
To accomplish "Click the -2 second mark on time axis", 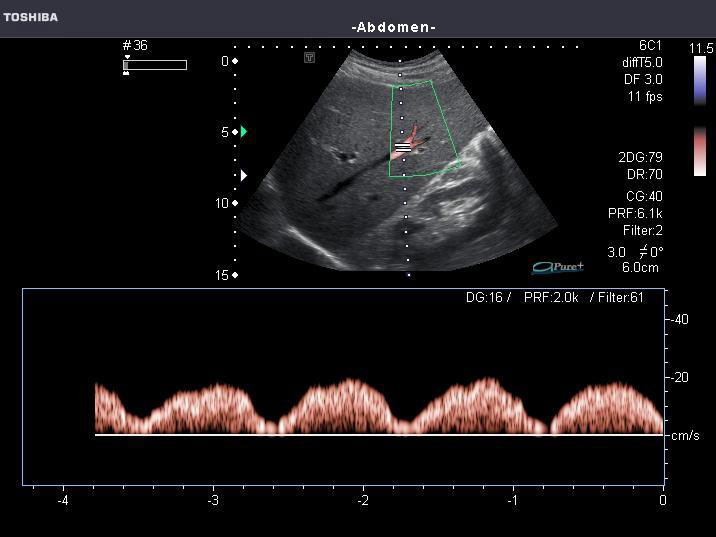I will [363, 499].
